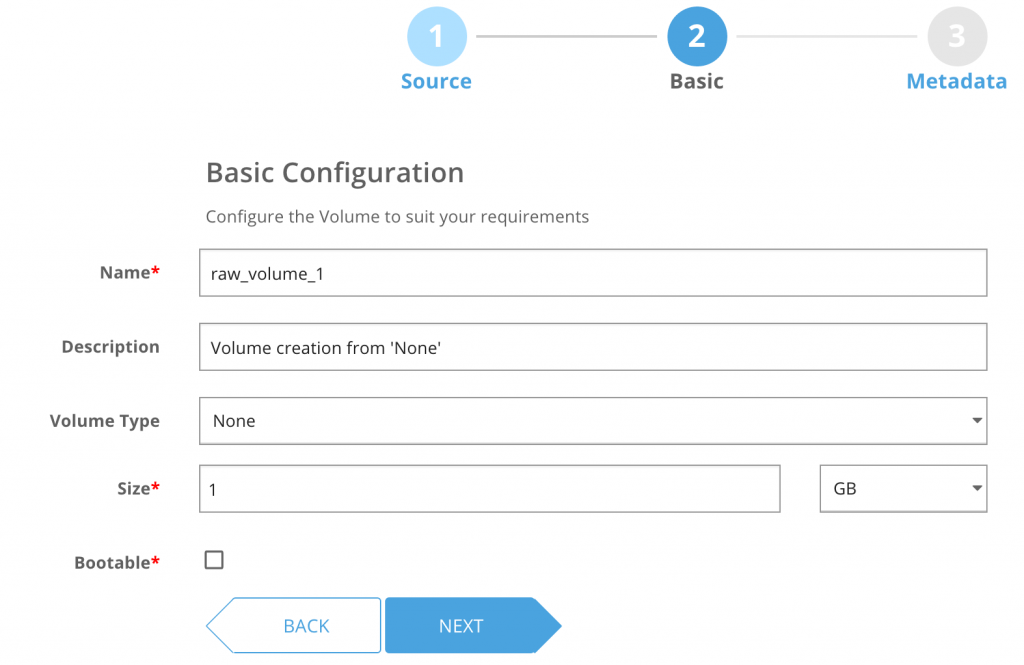
Task: Focus the Size value input
Action: click(489, 489)
